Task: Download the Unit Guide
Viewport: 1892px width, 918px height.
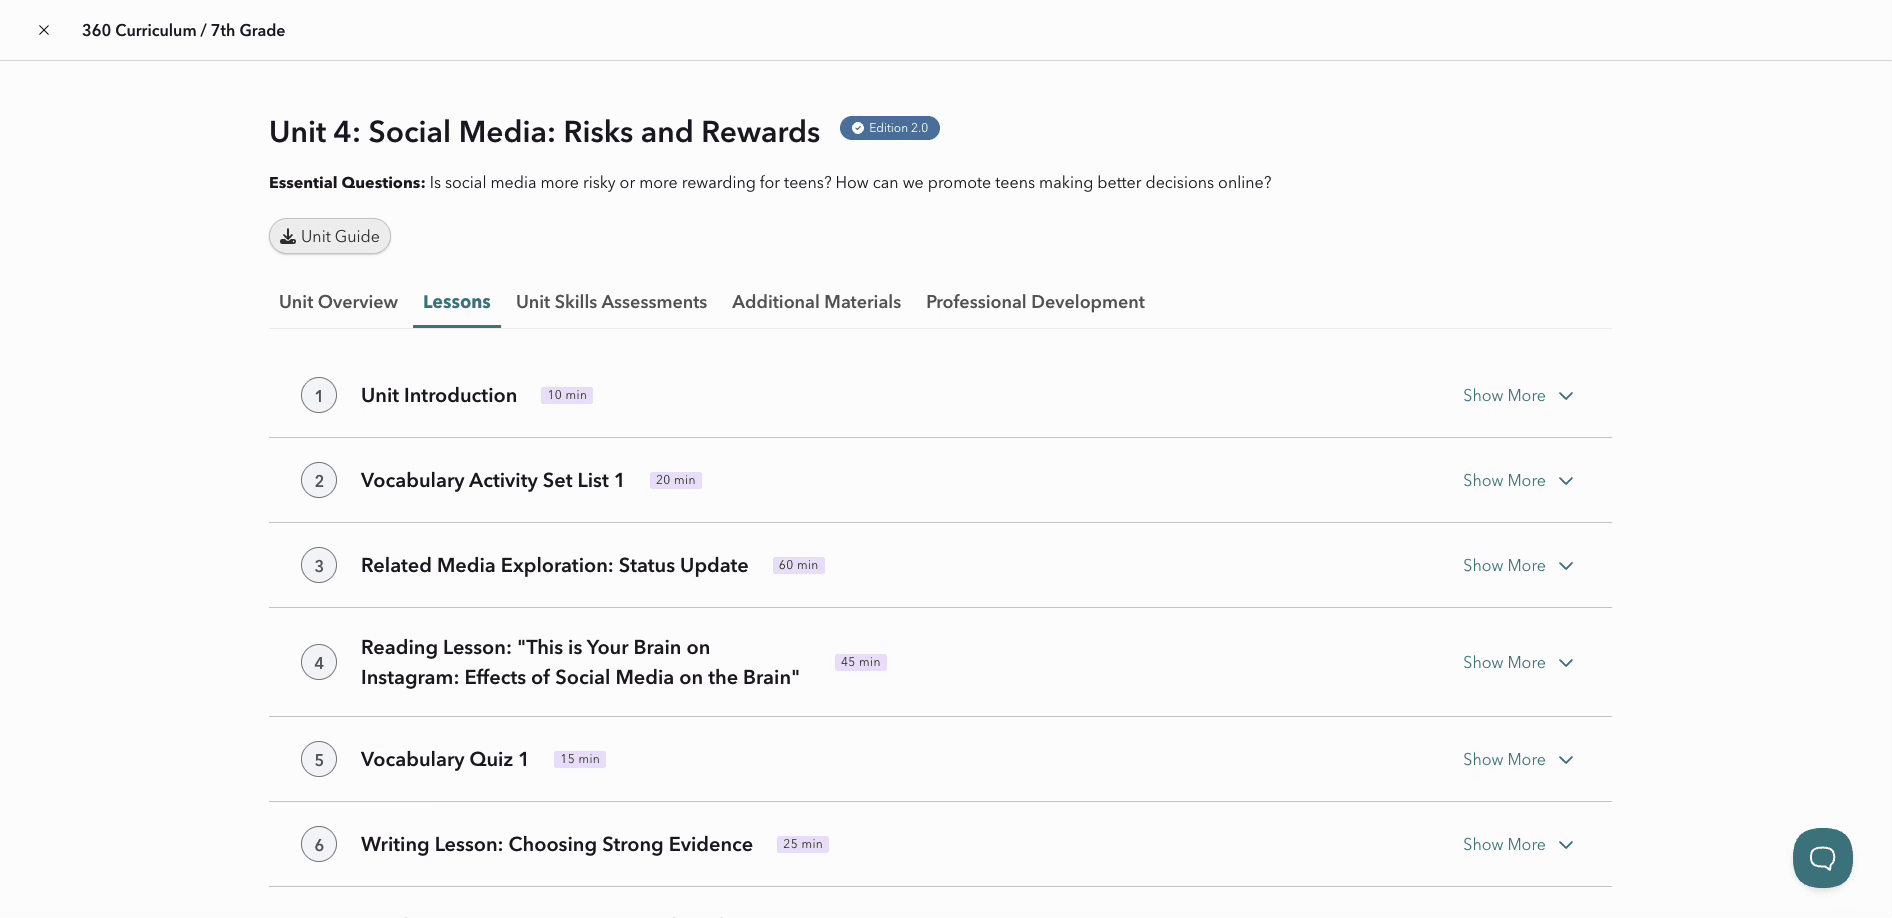Action: [330, 236]
